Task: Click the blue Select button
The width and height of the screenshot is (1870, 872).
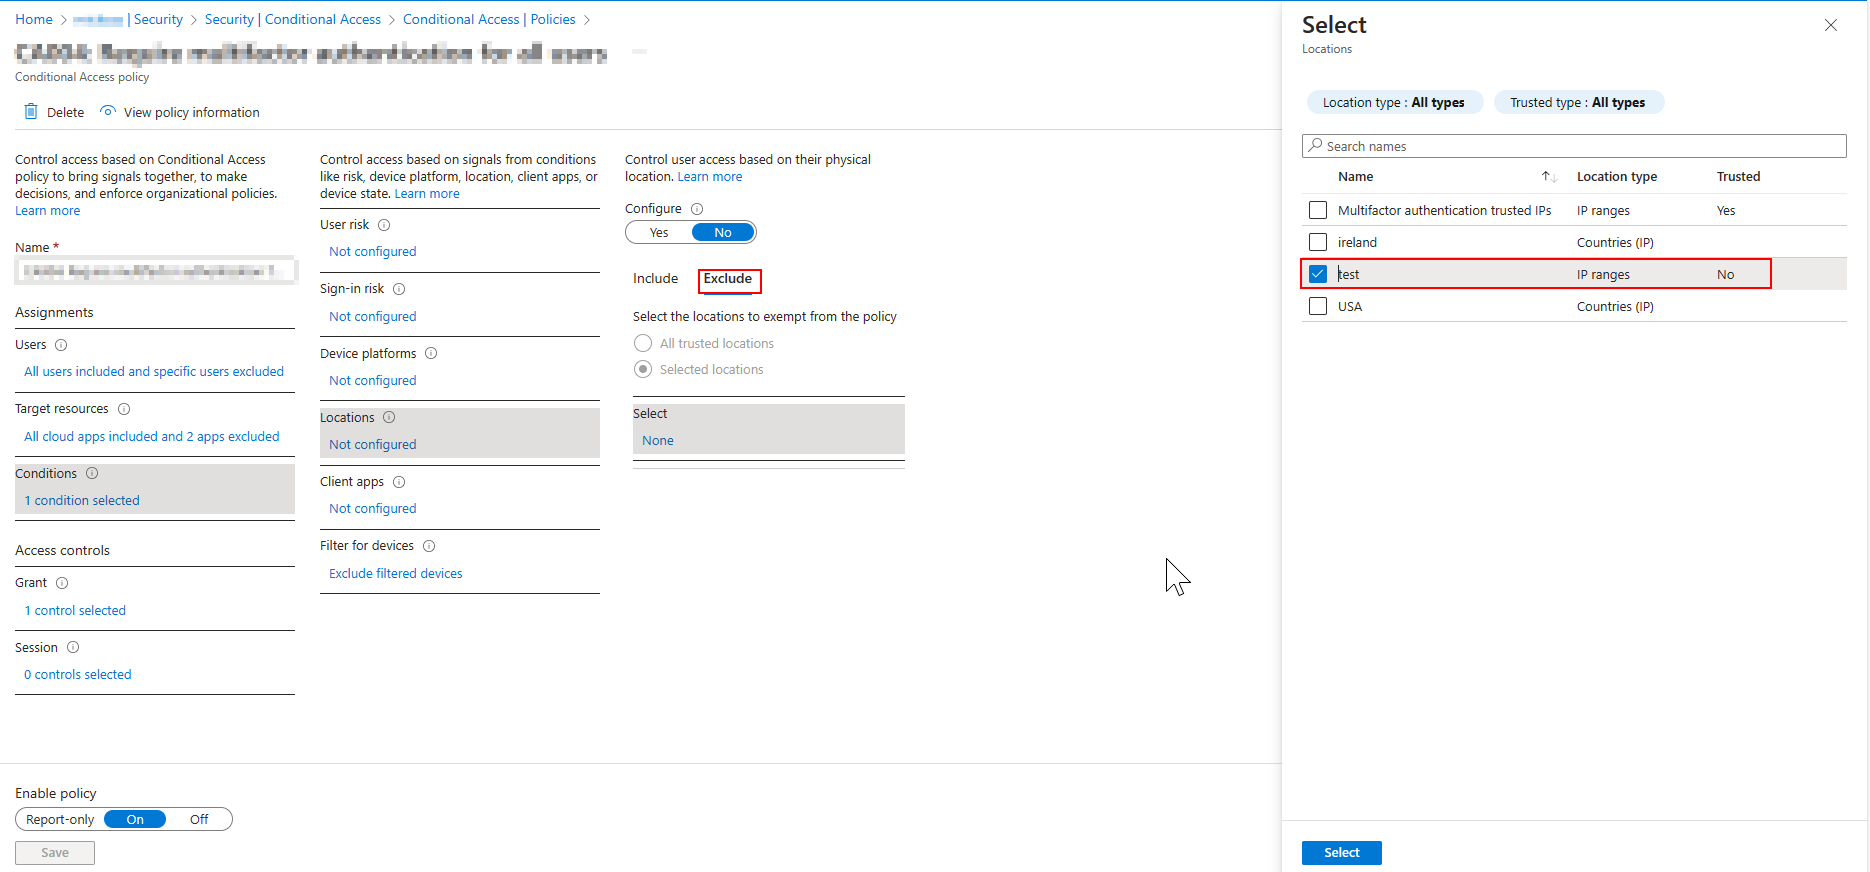Action: coord(1341,852)
